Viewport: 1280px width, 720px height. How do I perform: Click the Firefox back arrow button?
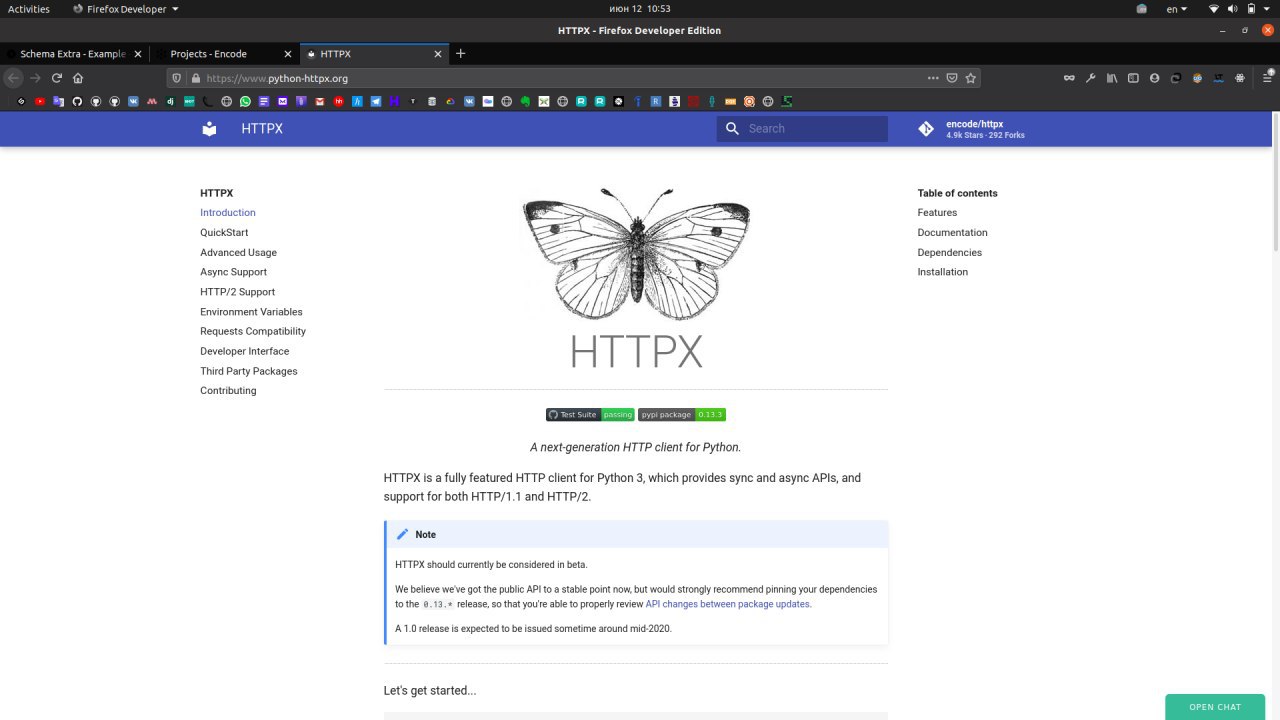[x=13, y=77]
